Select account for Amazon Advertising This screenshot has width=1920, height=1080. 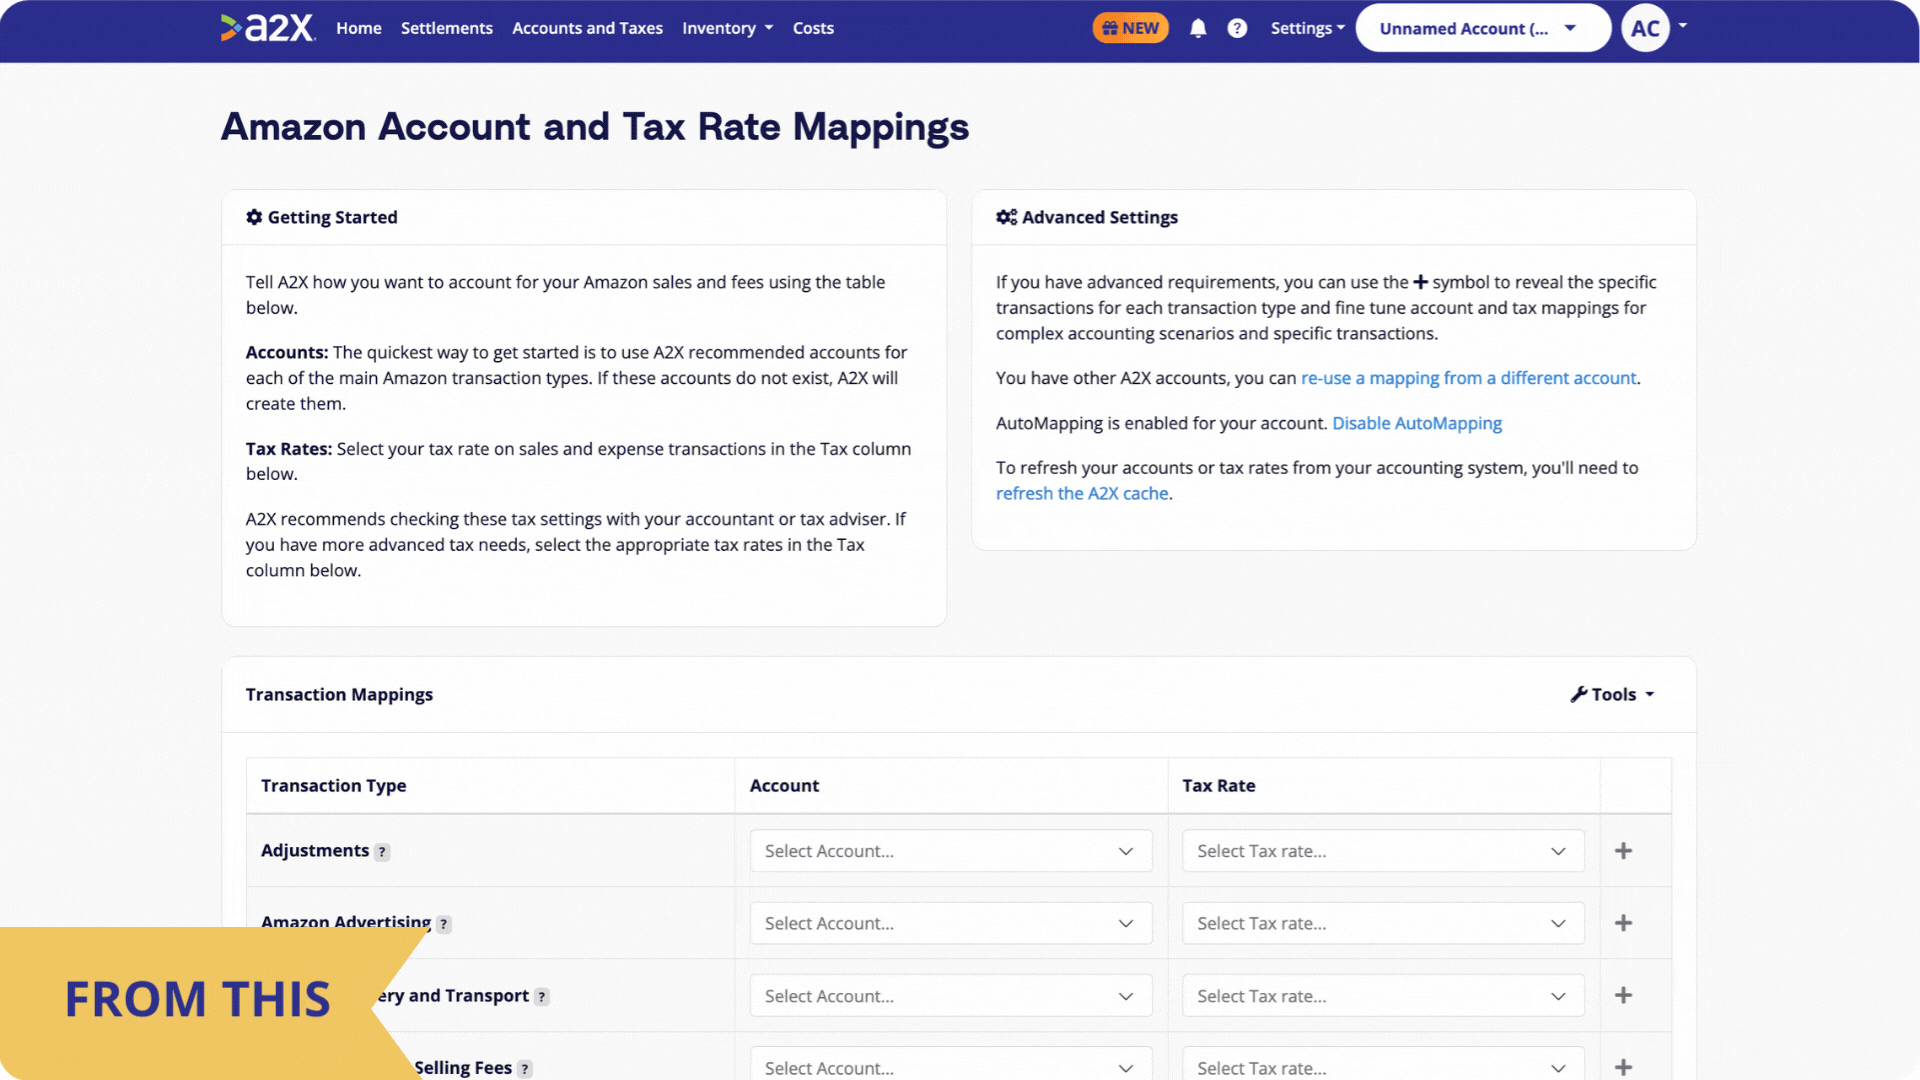951,923
